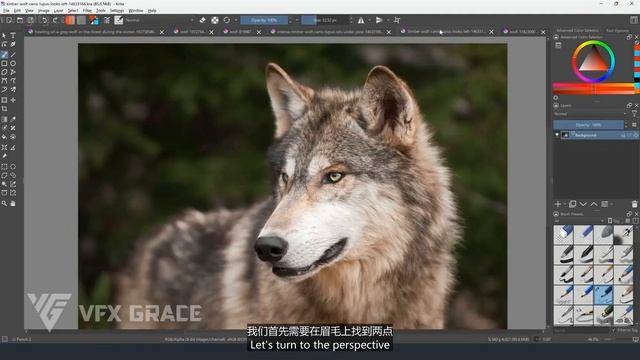This screenshot has width=640, height=360.
Task: Delete layer with the trash icon
Action: [x=634, y=204]
